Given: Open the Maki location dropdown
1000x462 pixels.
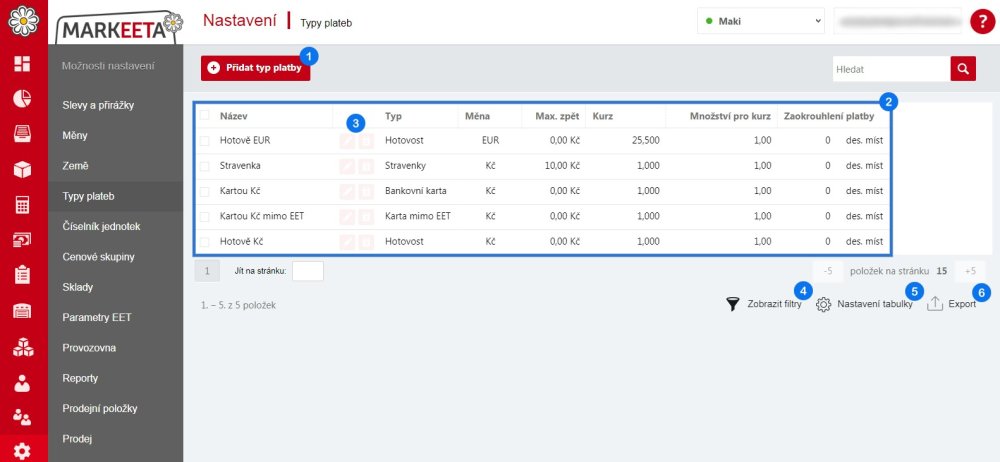Looking at the screenshot, I should click(x=761, y=21).
